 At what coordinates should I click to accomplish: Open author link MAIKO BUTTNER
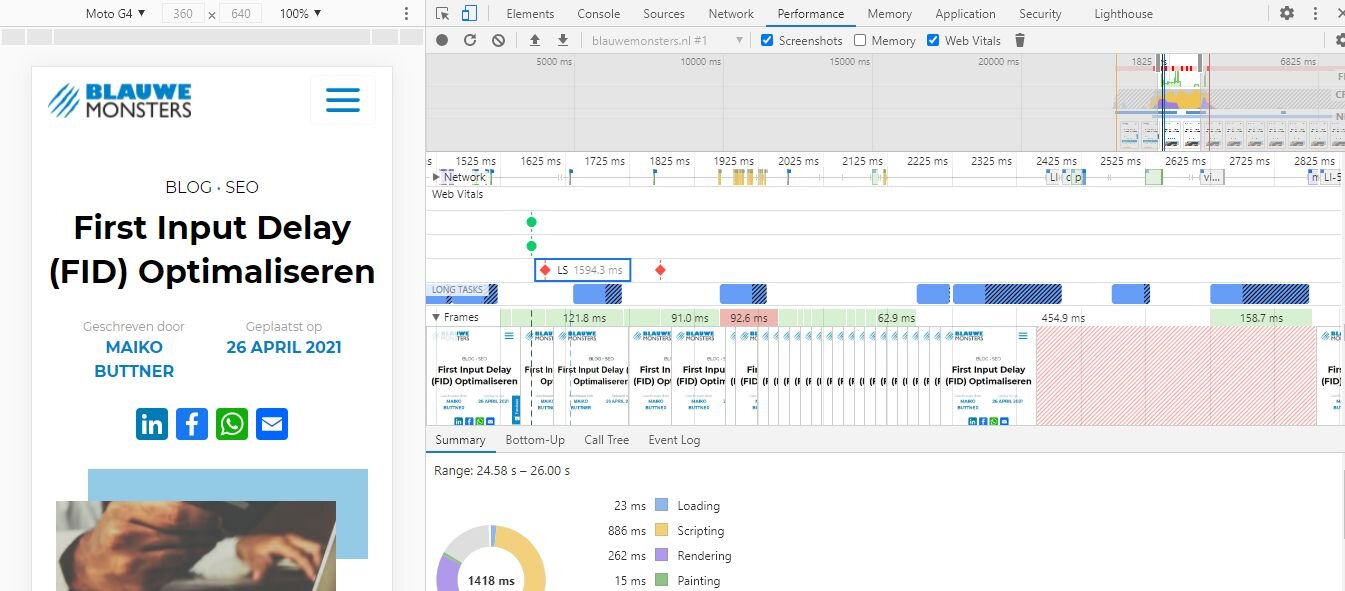(134, 359)
